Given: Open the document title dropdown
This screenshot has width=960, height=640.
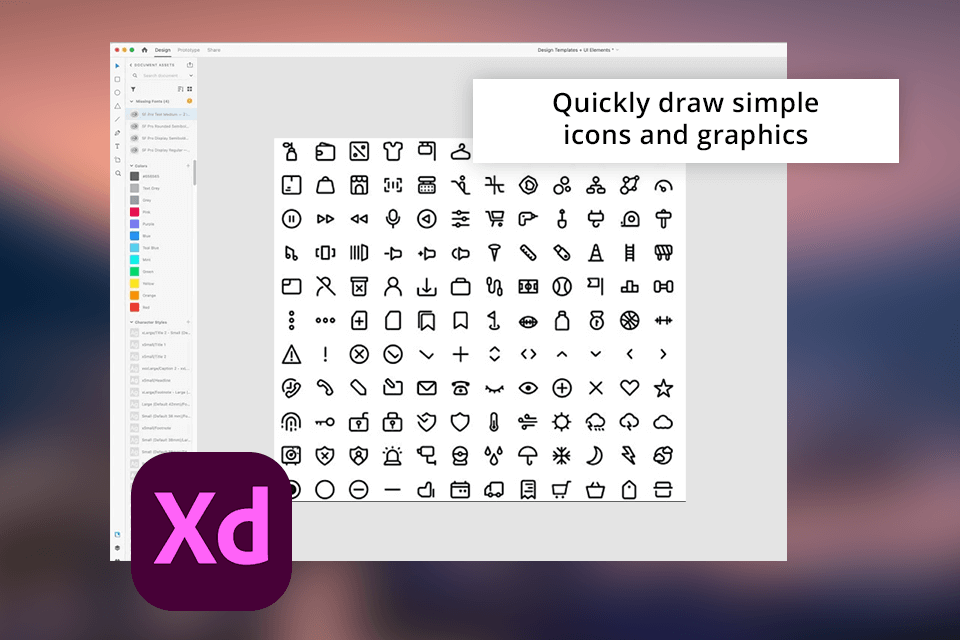Looking at the screenshot, I should [x=617, y=50].
